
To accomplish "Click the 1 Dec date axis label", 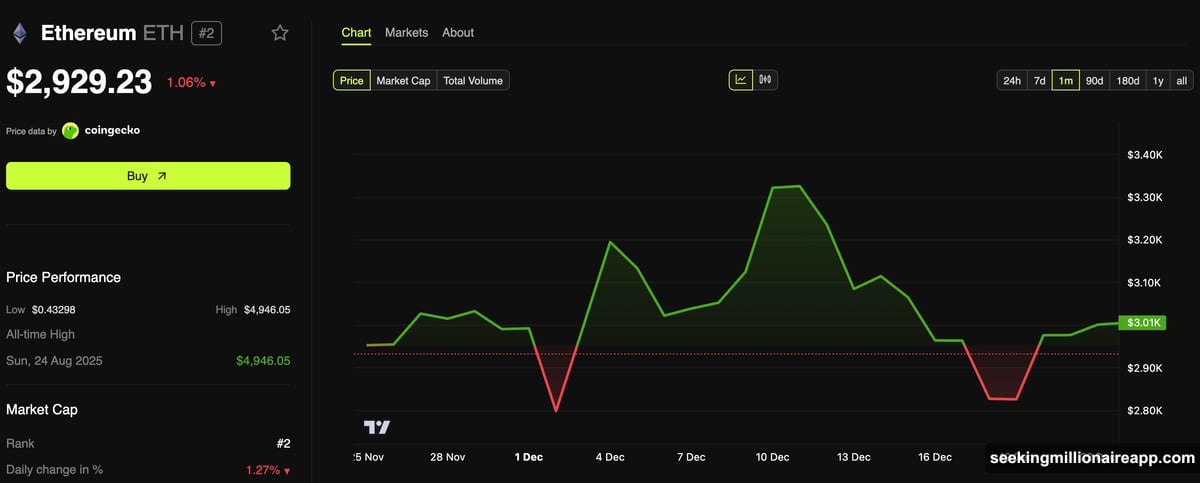I will 529,457.
